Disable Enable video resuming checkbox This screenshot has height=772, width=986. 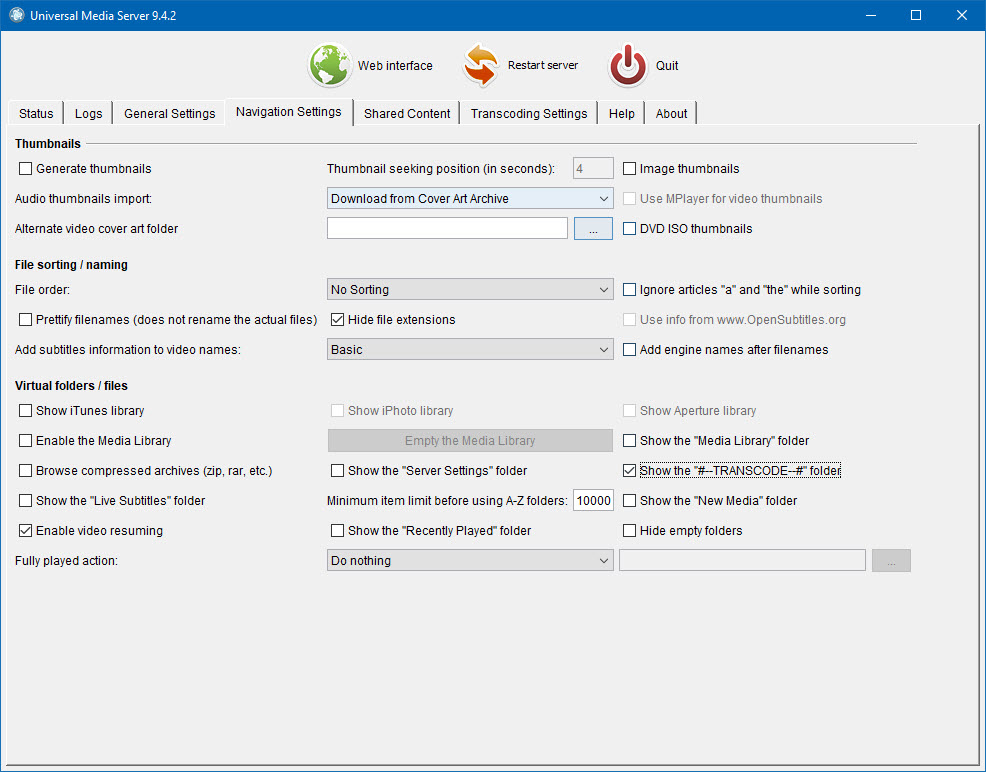tap(25, 531)
